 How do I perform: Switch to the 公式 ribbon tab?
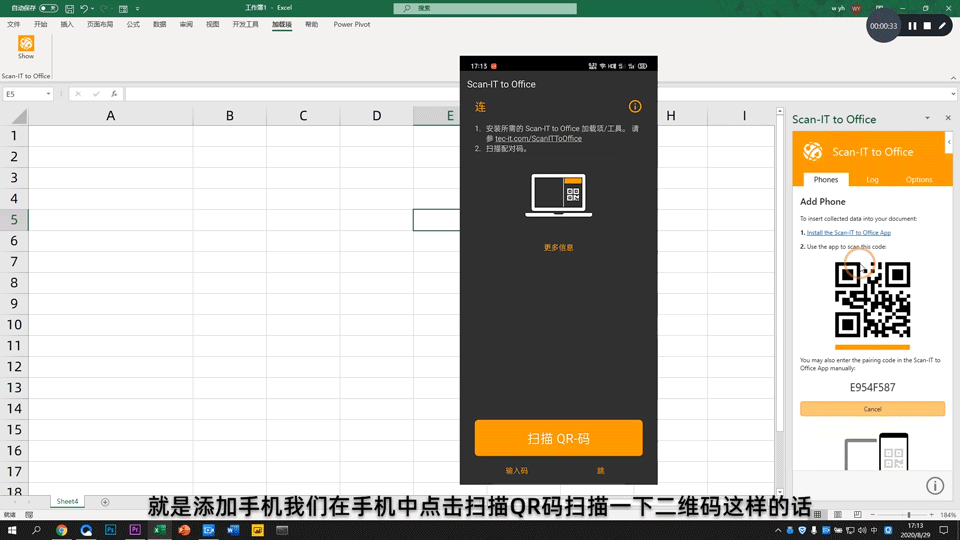click(x=133, y=24)
